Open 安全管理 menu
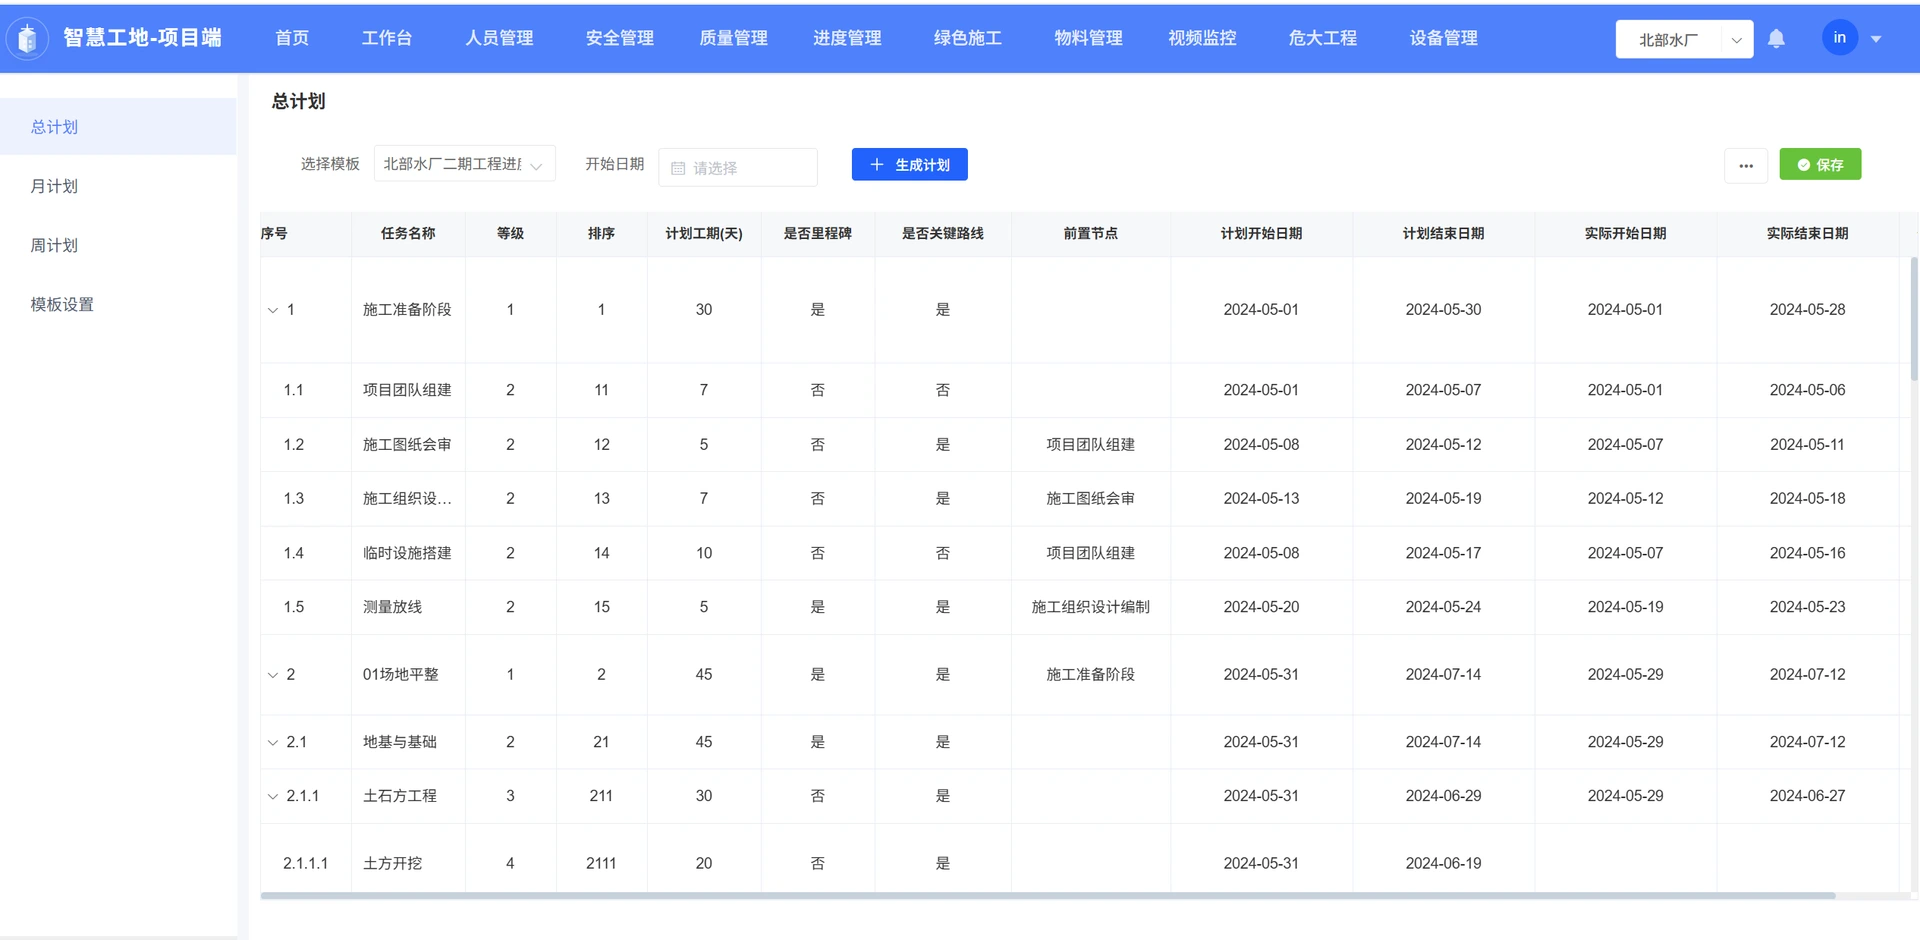The height and width of the screenshot is (940, 1920). (x=620, y=38)
